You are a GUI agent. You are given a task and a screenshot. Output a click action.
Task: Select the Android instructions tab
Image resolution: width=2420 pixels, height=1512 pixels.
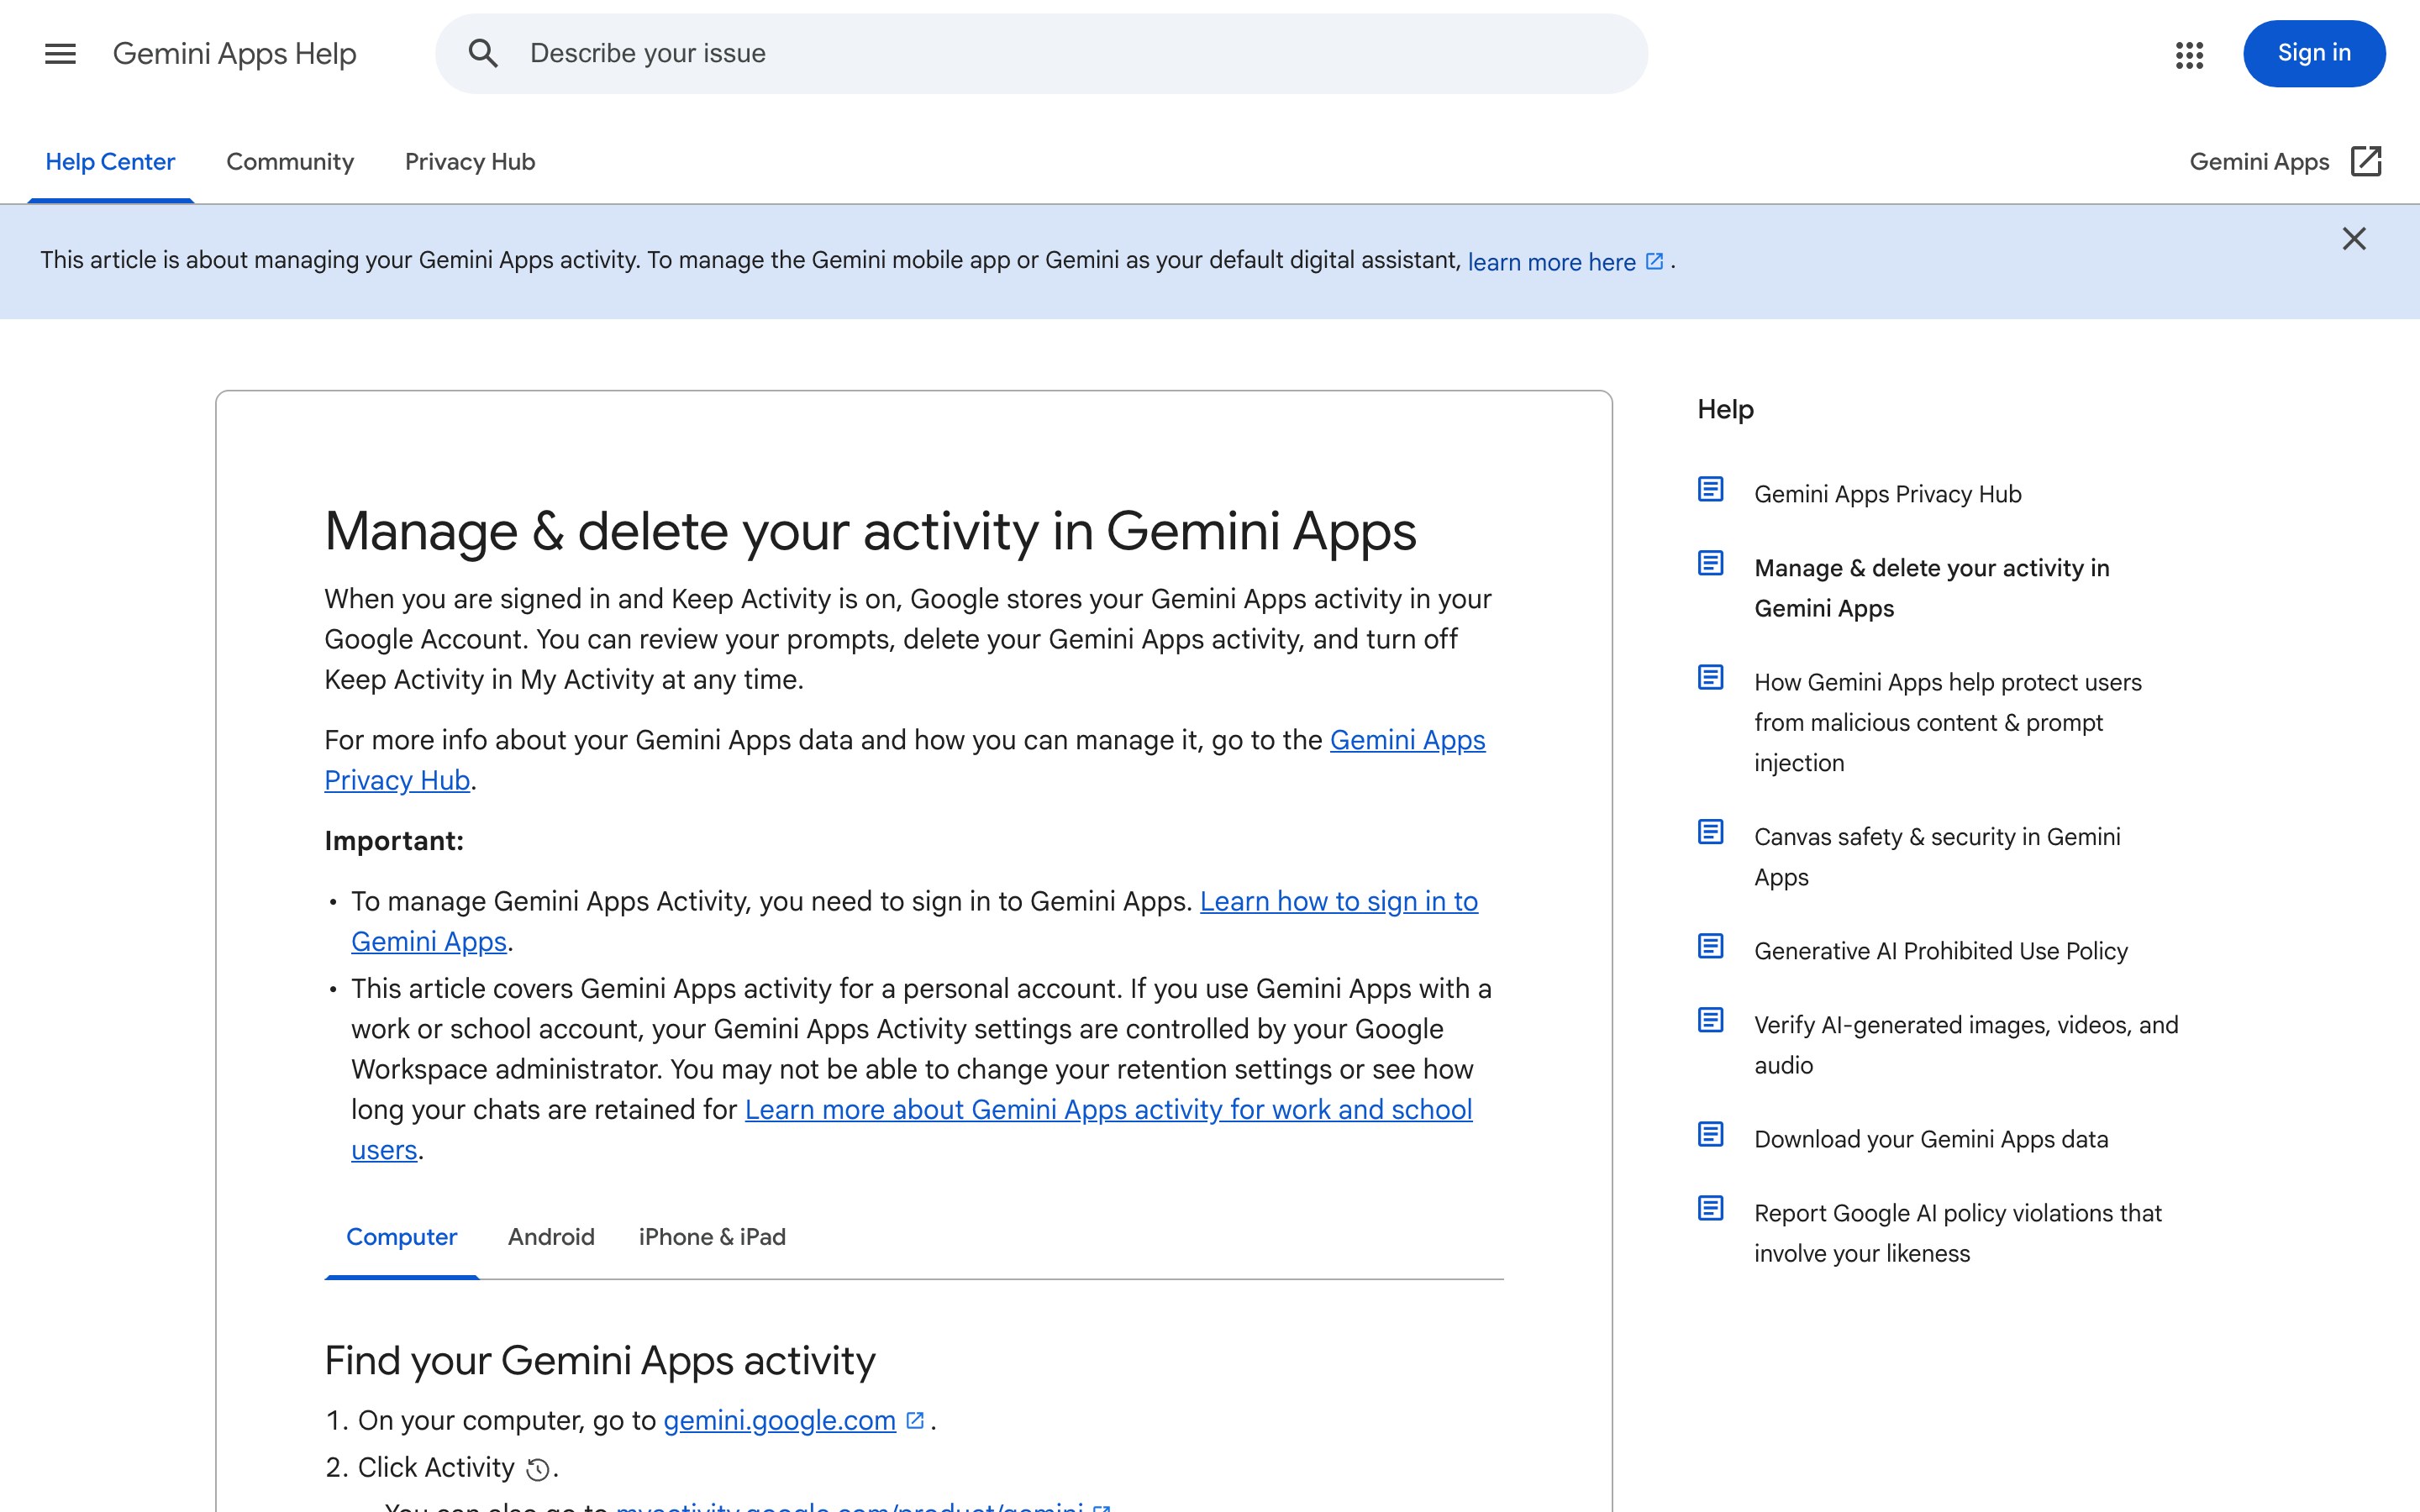point(551,1237)
